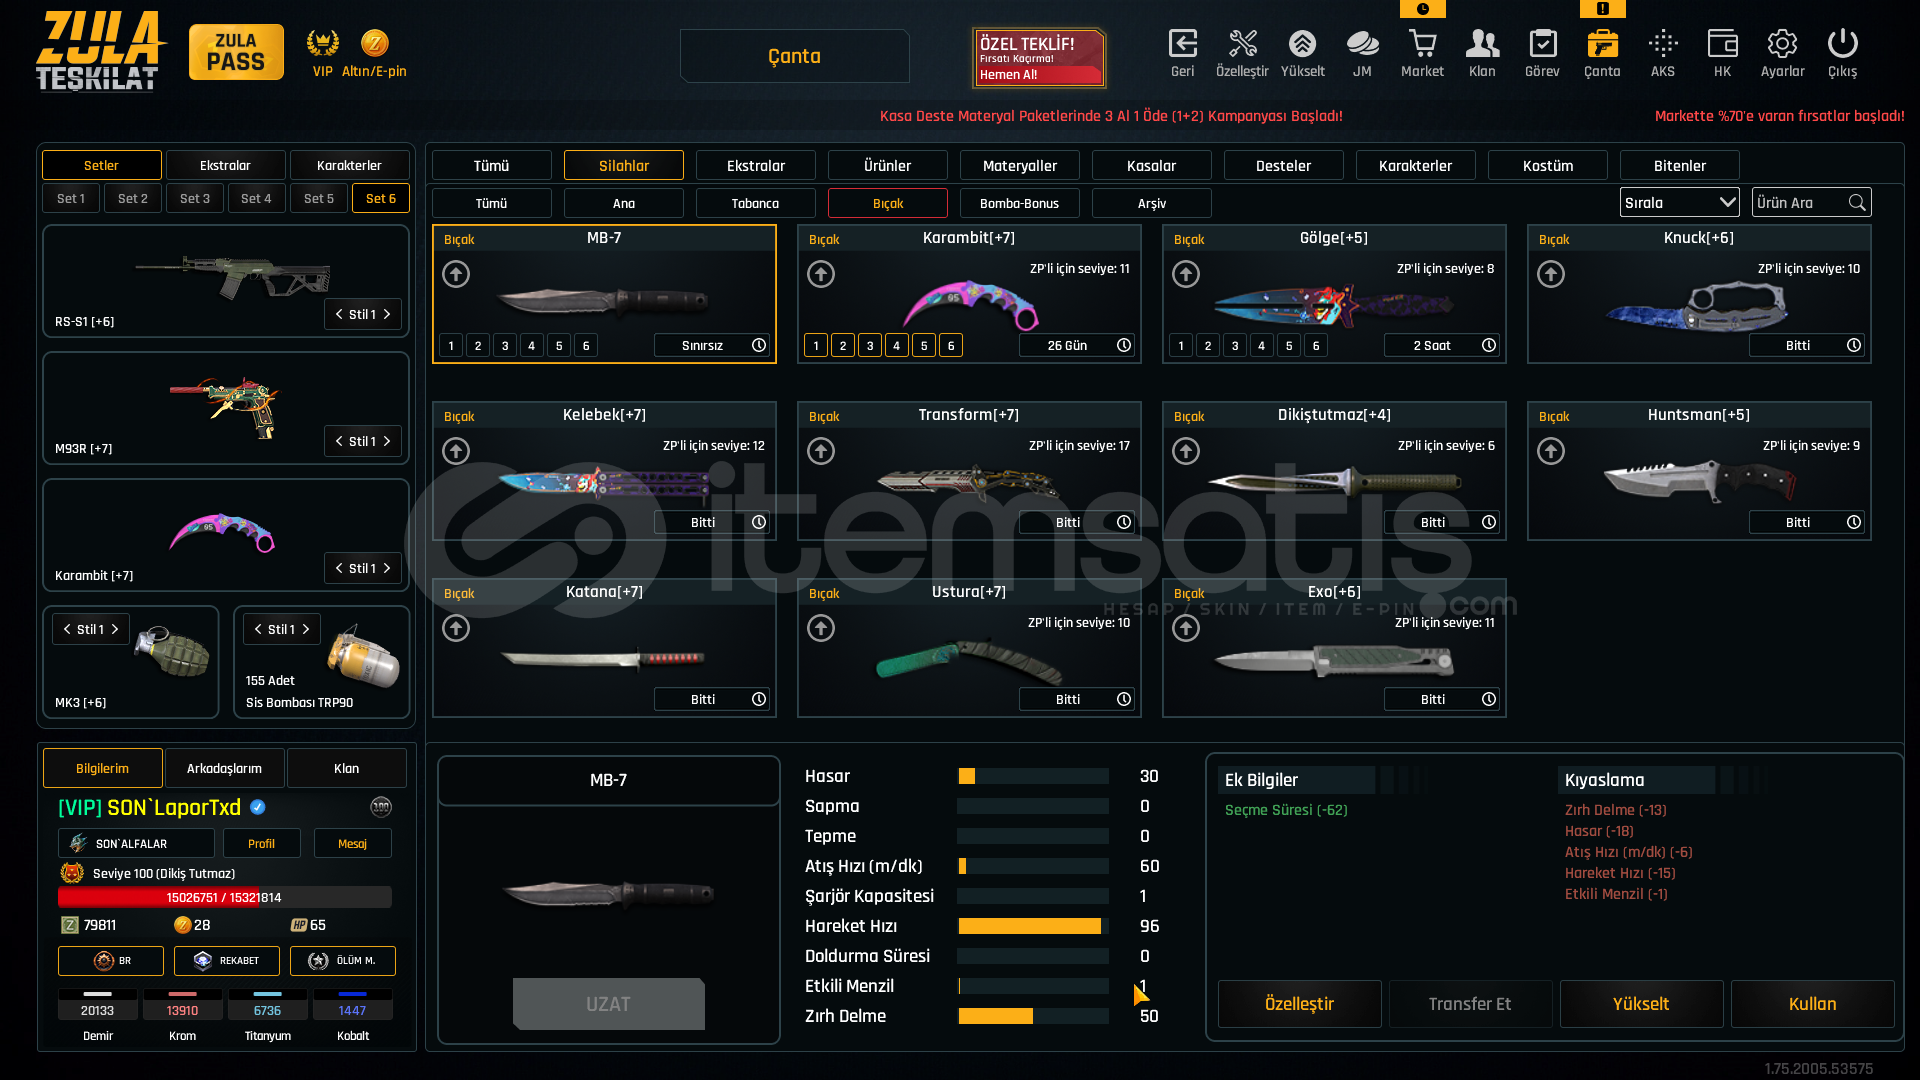Click the UZAT extend button

pos(609,1004)
